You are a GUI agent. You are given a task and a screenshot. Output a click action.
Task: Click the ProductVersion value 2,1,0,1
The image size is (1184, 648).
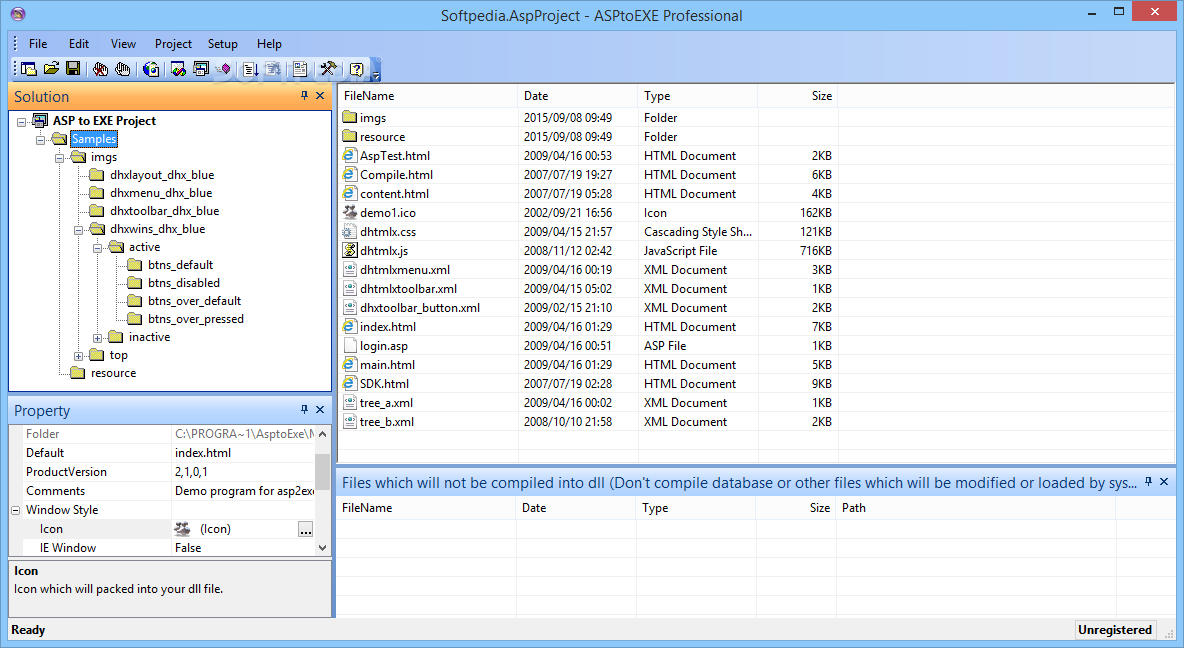pos(191,471)
